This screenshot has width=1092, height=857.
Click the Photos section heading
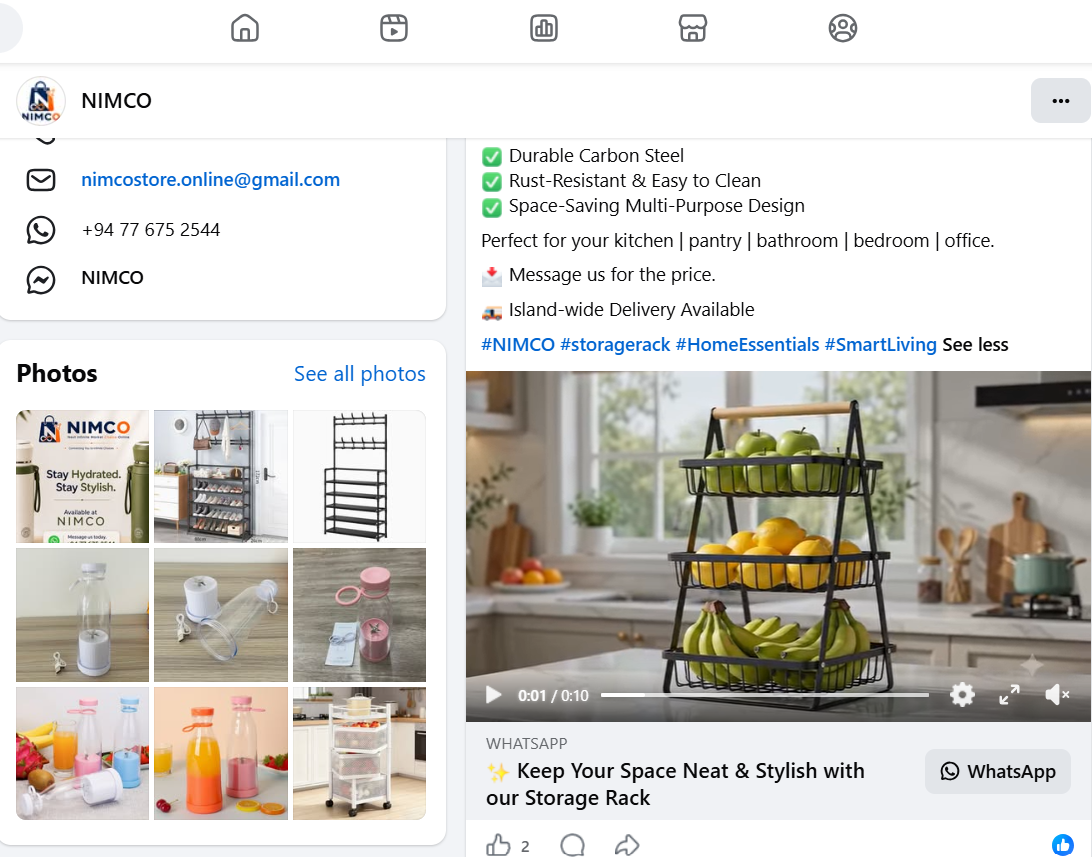(57, 374)
